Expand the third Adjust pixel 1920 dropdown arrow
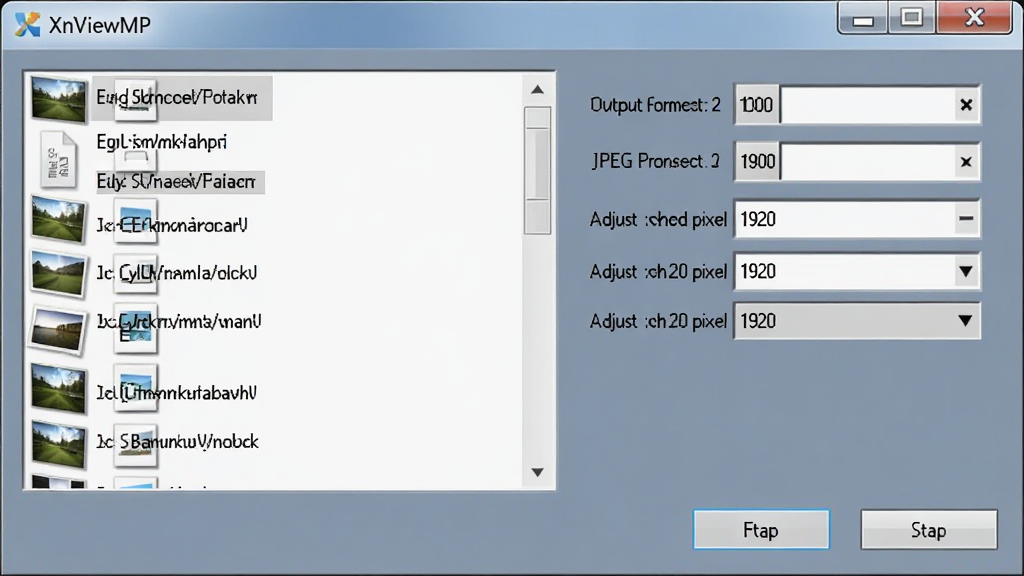This screenshot has width=1024, height=576. [x=965, y=321]
